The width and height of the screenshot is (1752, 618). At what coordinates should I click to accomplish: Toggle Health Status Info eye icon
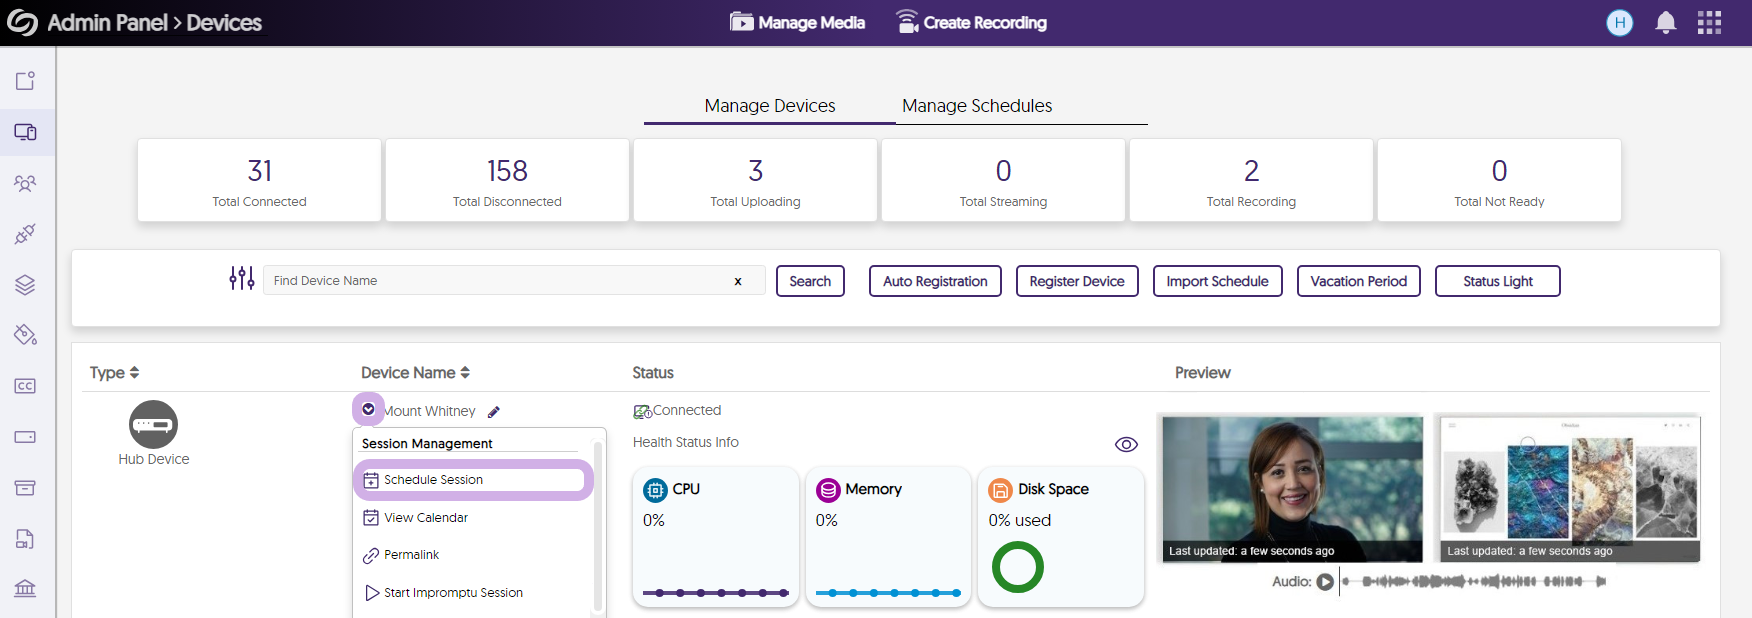(x=1126, y=444)
